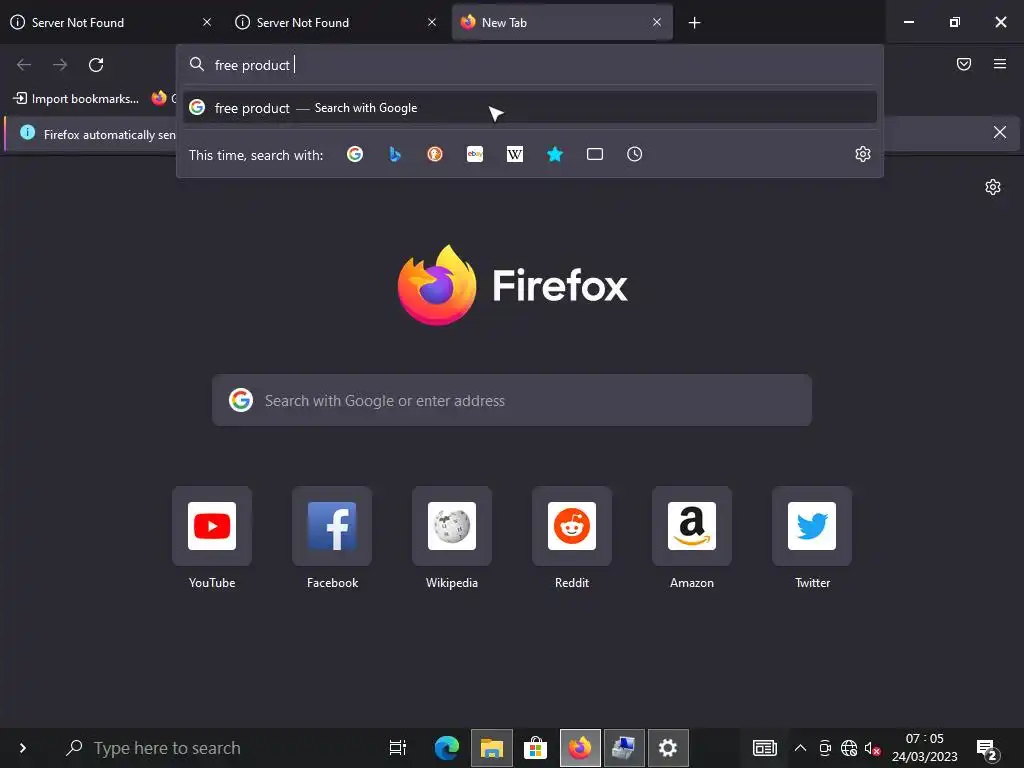Viewport: 1024px width, 768px height.
Task: Click Import bookmarks in bookmarks toolbar
Action: point(76,99)
